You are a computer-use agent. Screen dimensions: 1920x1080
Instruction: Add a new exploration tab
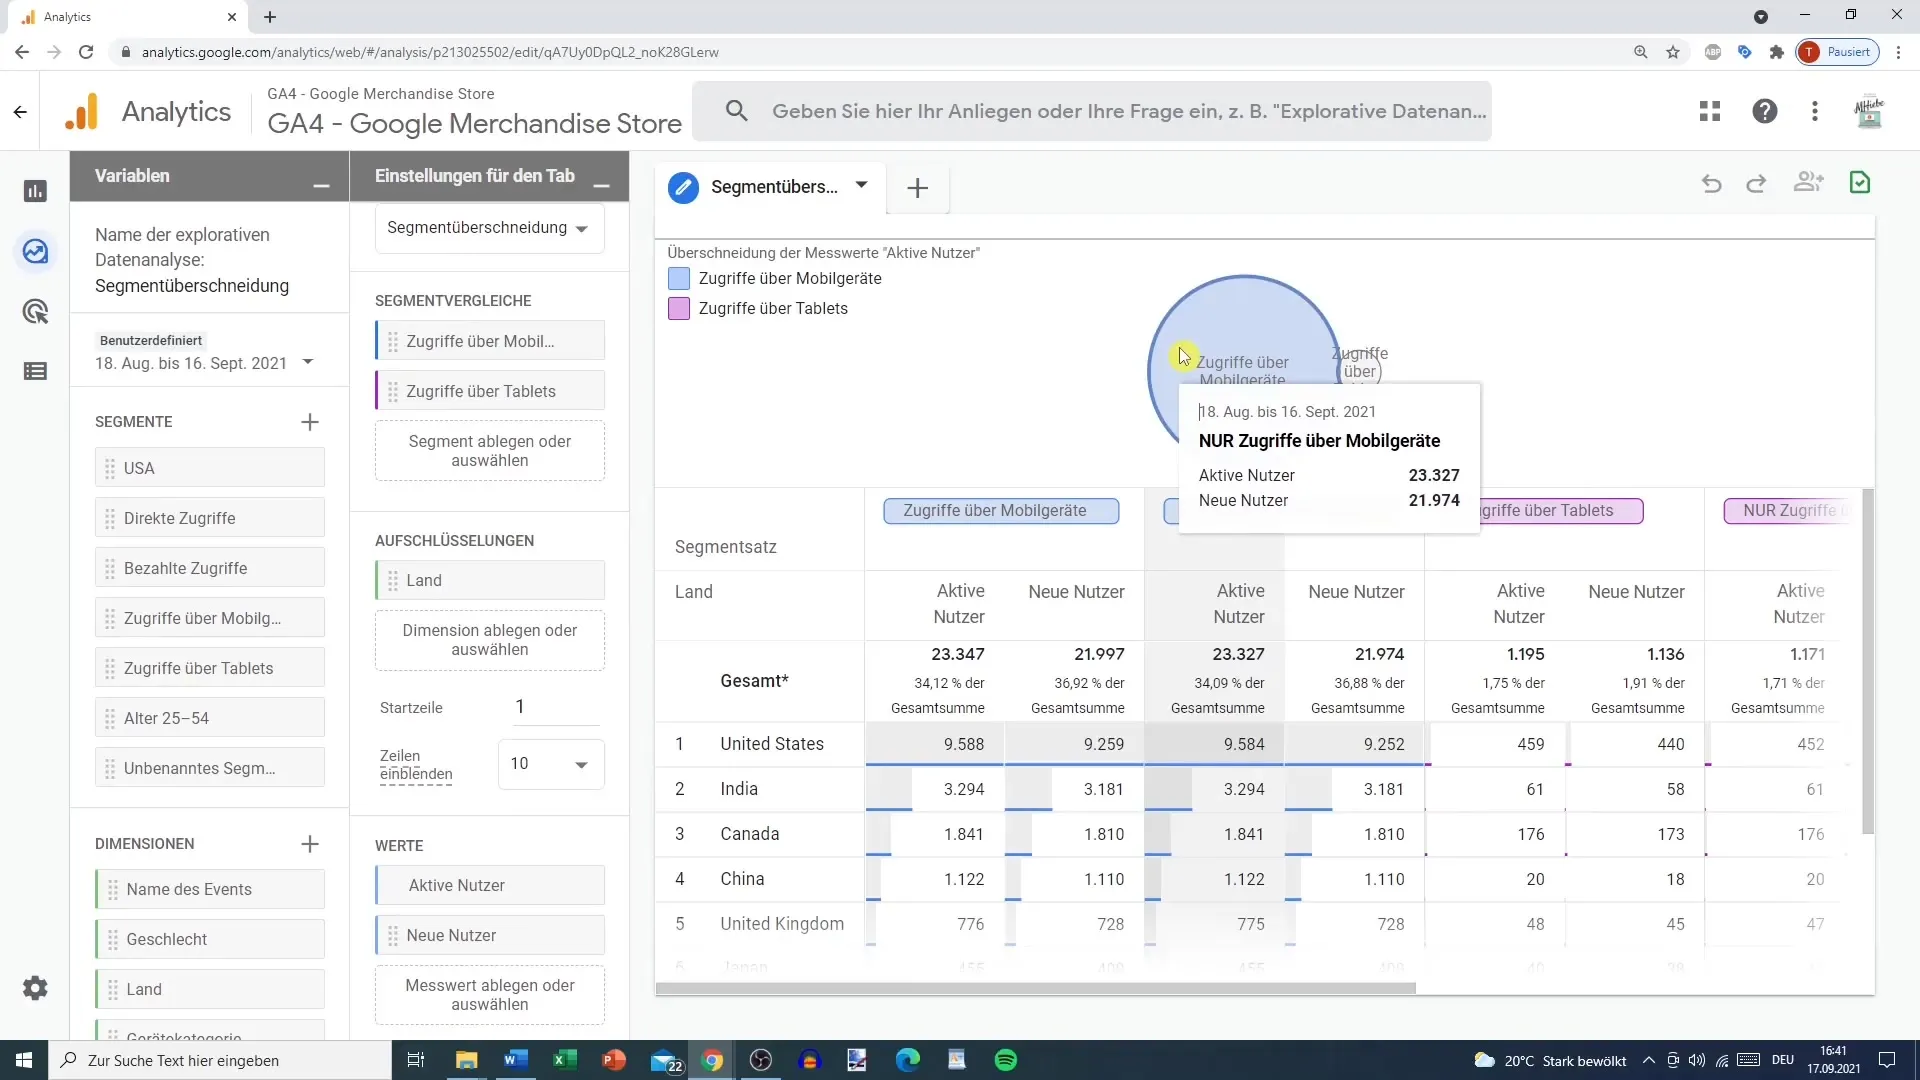917,188
